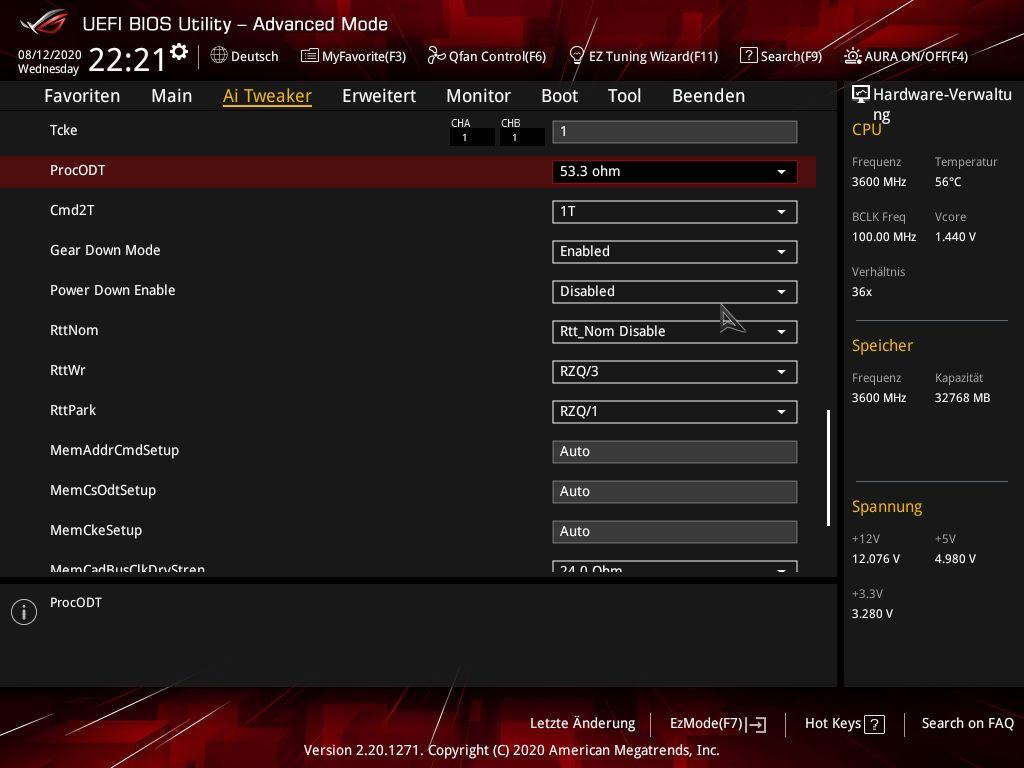Switch to the Main tab

tap(172, 96)
